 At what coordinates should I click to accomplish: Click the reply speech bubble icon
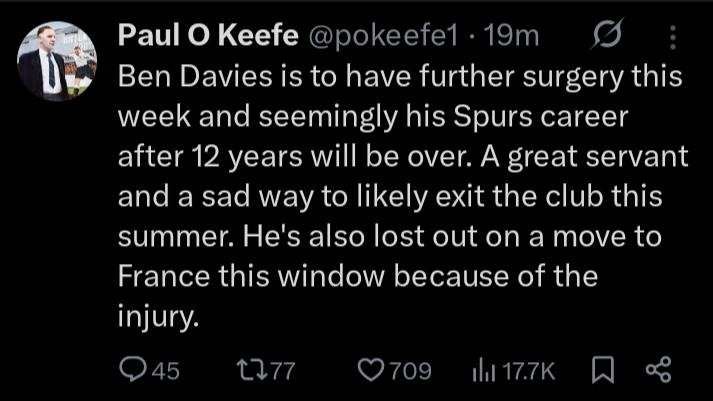132,371
